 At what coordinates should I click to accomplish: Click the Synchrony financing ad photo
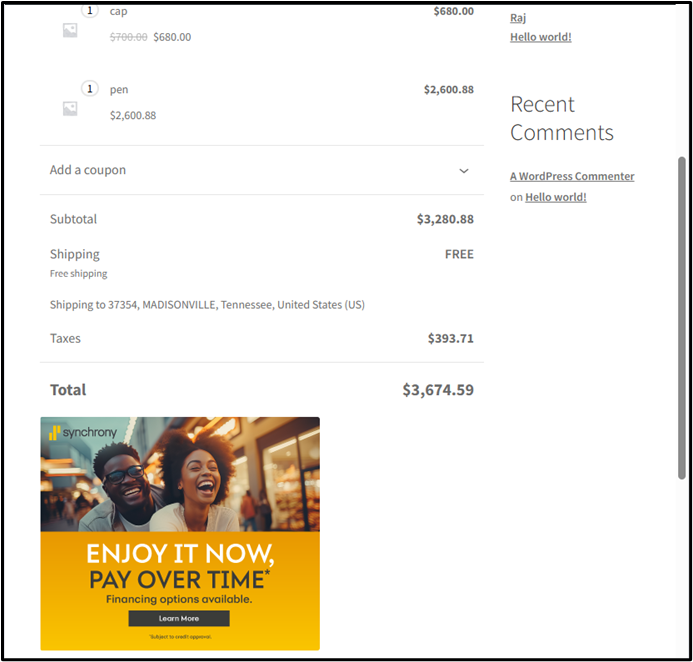180,475
